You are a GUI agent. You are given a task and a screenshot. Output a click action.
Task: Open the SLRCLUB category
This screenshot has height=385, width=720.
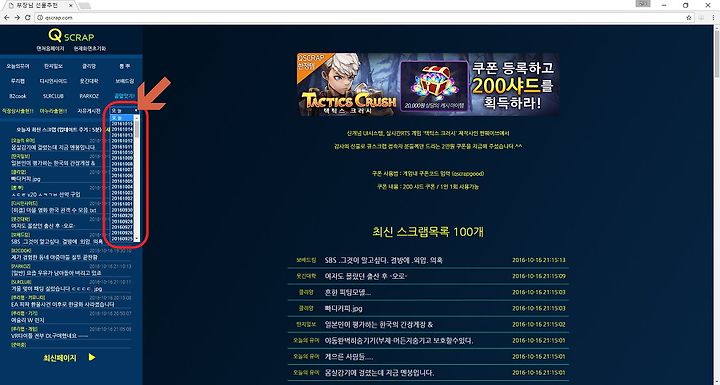coord(53,96)
